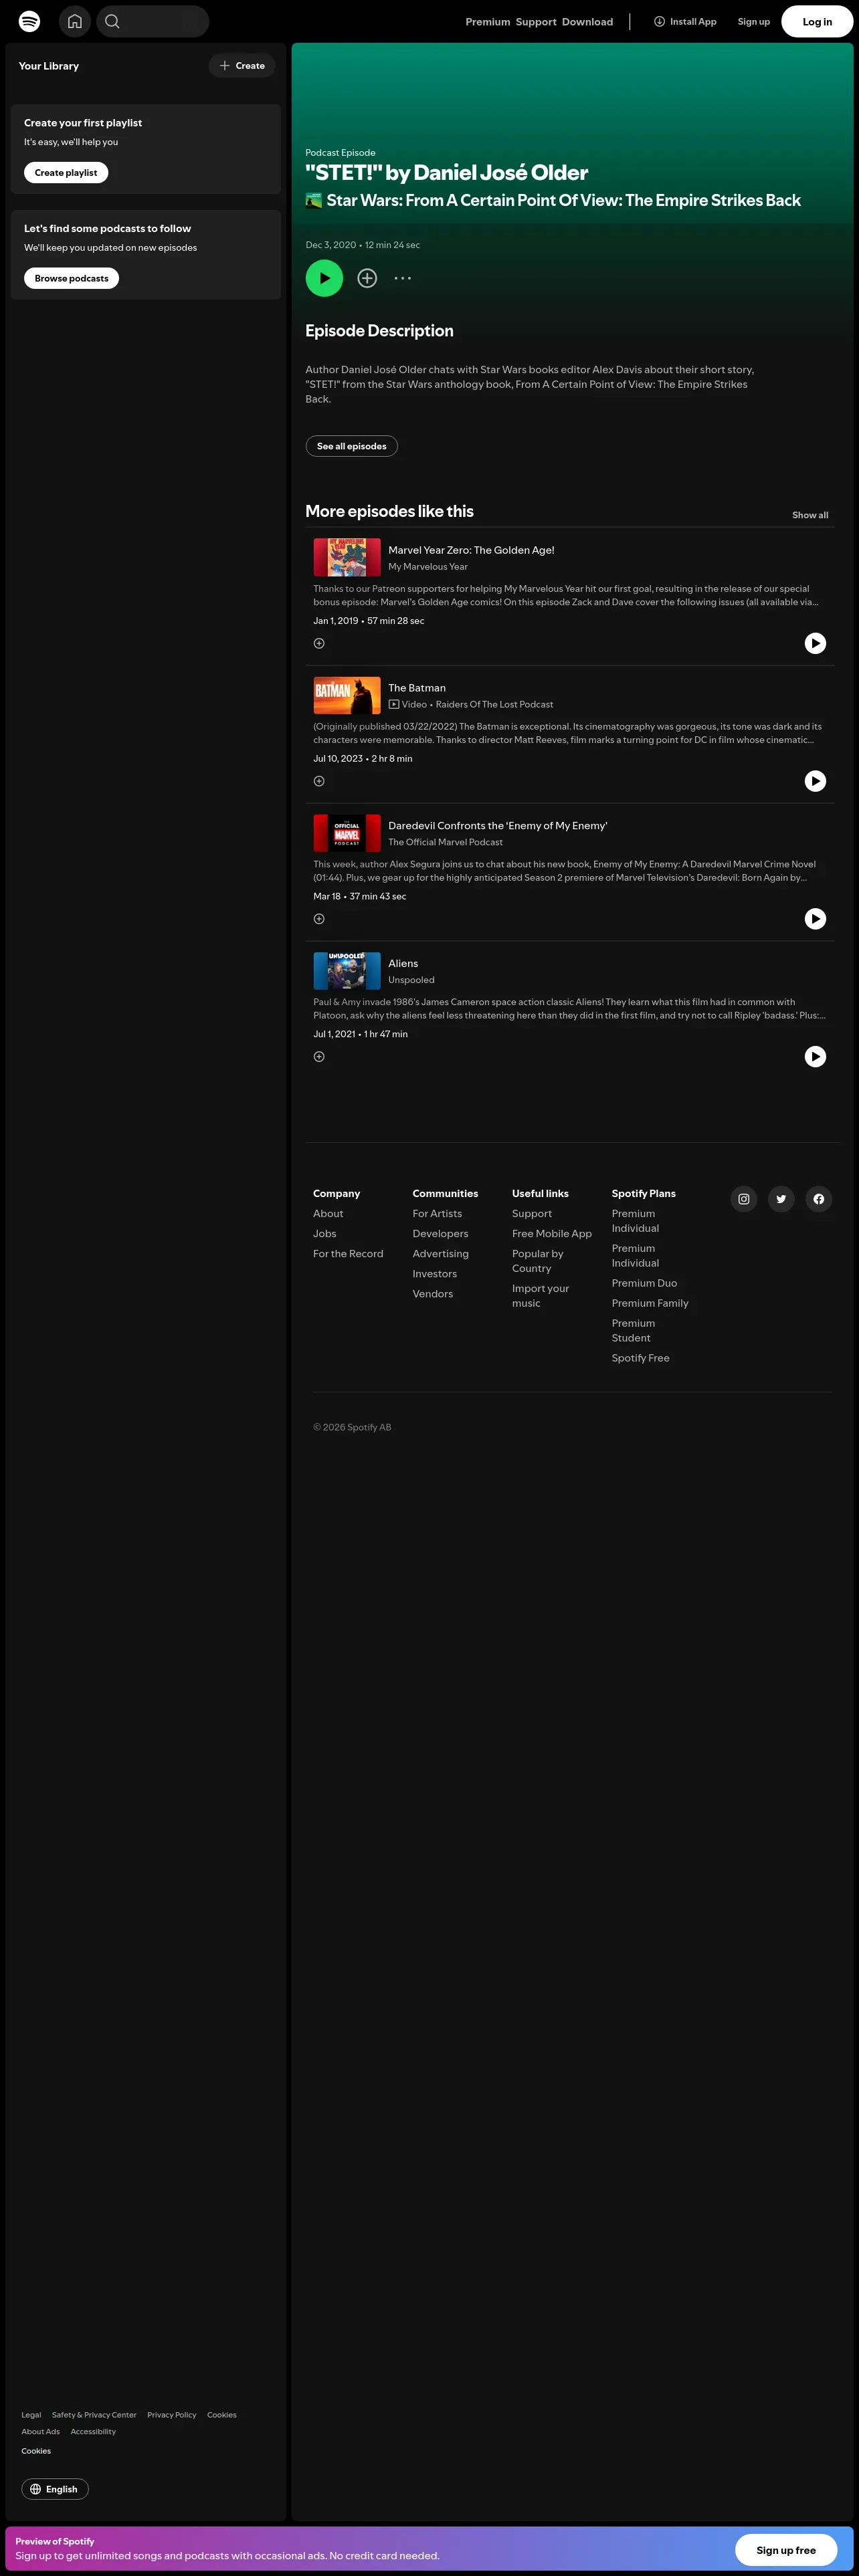The height and width of the screenshot is (2576, 859).
Task: Save Aliens episode to library
Action: pos(319,1057)
